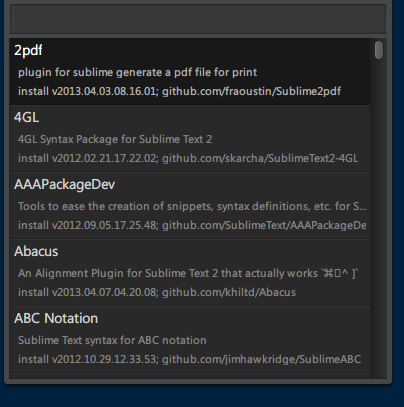Click the install v2012.10.29.12.33.53 version text
The width and height of the screenshot is (404, 407).
(87, 359)
